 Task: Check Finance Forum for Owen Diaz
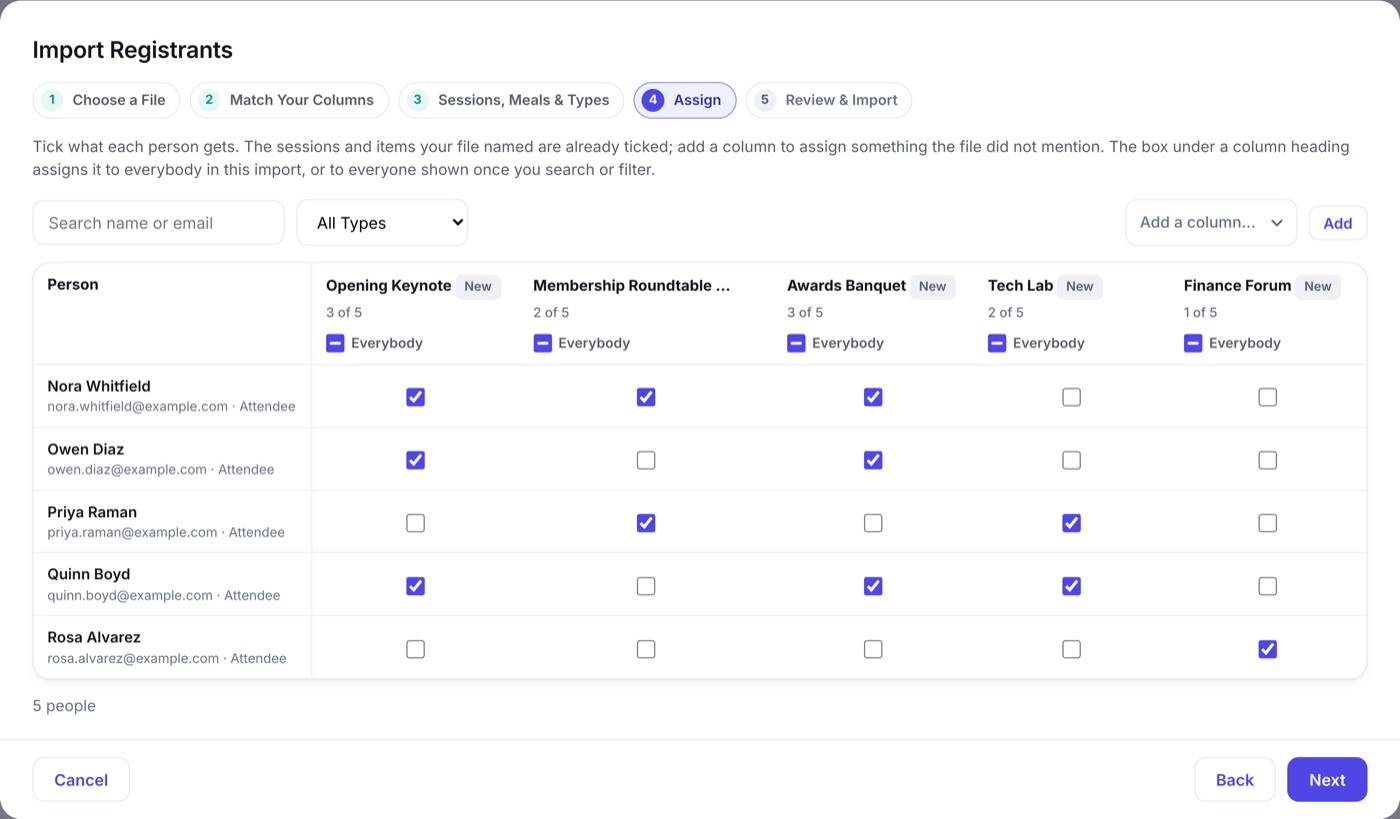1267,460
